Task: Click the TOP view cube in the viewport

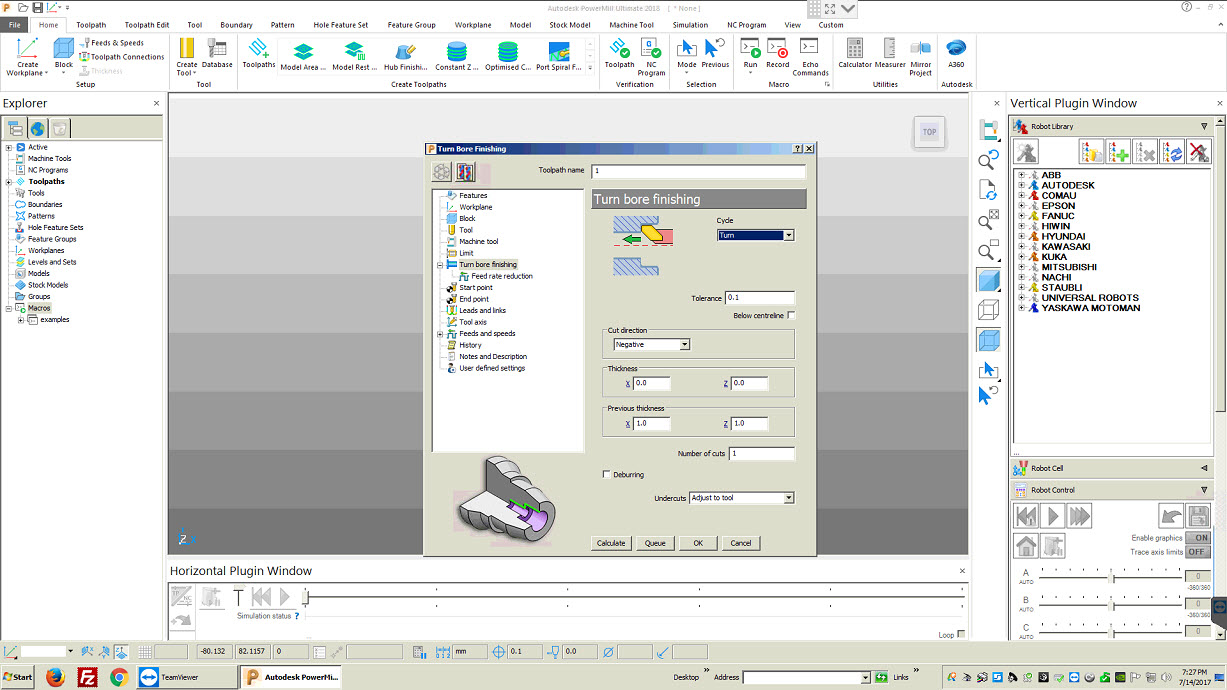Action: click(929, 132)
